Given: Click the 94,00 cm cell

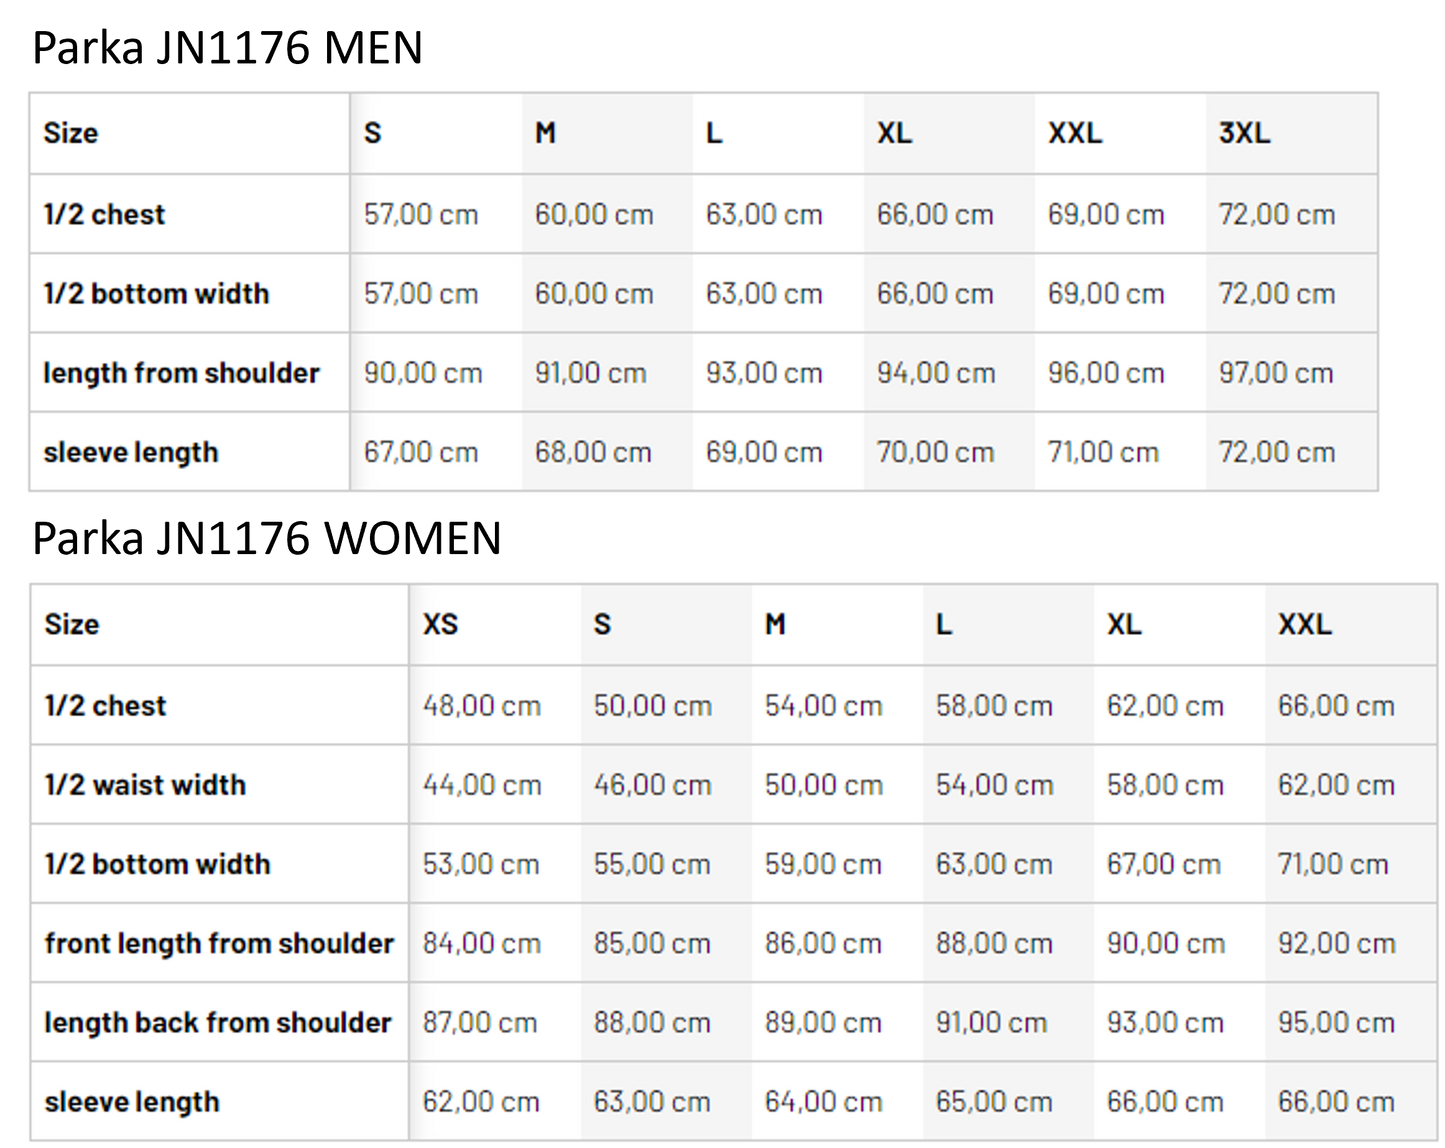Looking at the screenshot, I should (936, 373).
